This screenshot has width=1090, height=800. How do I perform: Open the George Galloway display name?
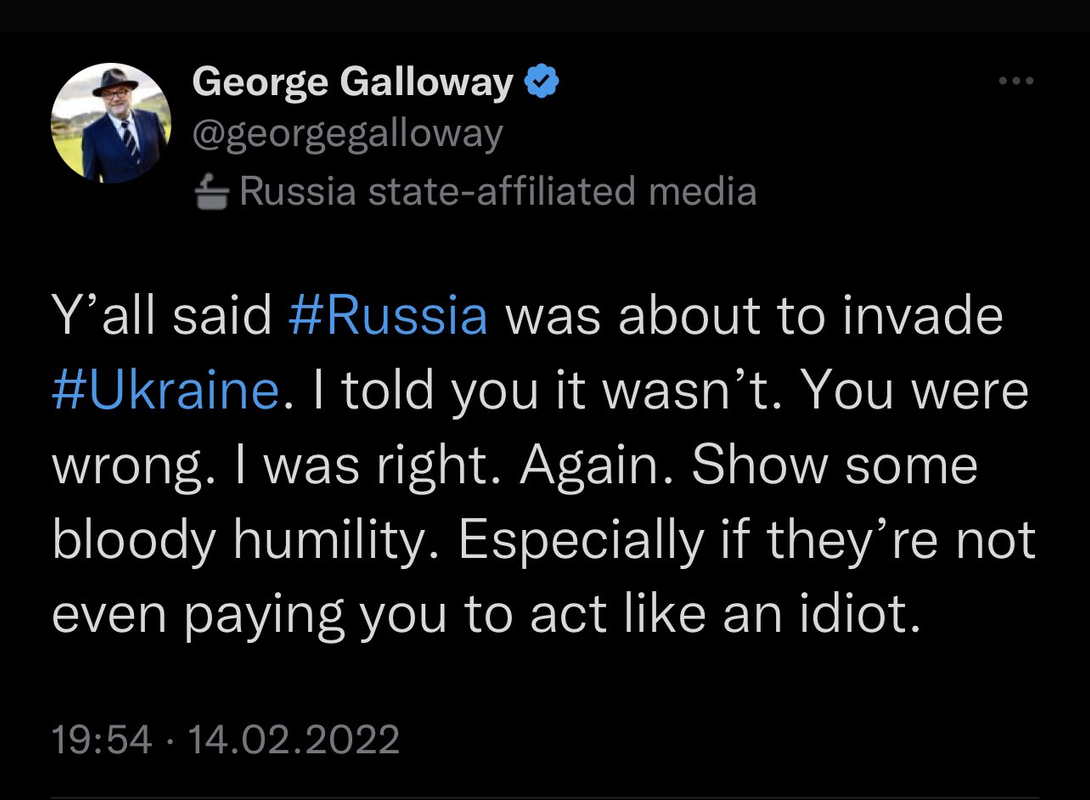click(x=352, y=82)
